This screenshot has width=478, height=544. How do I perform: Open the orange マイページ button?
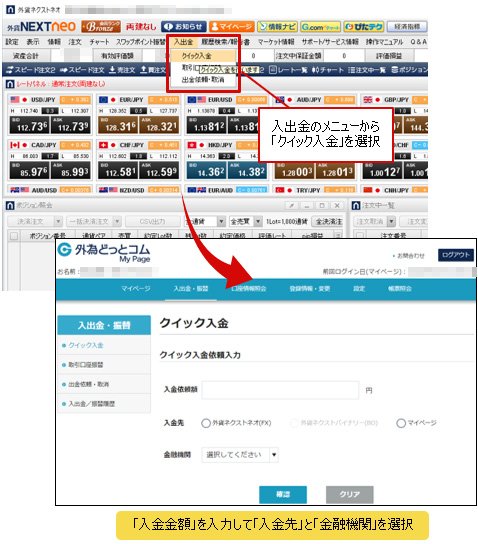pyautogui.click(x=231, y=27)
